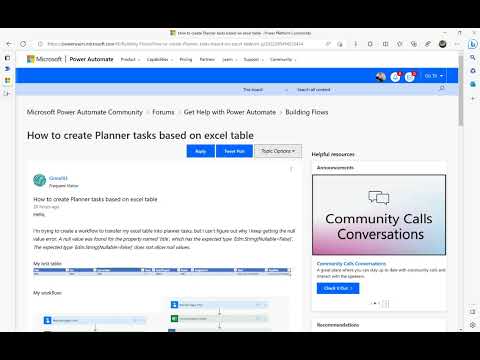Open the Pricing menu item
Screen dimensions: 480x360
tap(186, 59)
